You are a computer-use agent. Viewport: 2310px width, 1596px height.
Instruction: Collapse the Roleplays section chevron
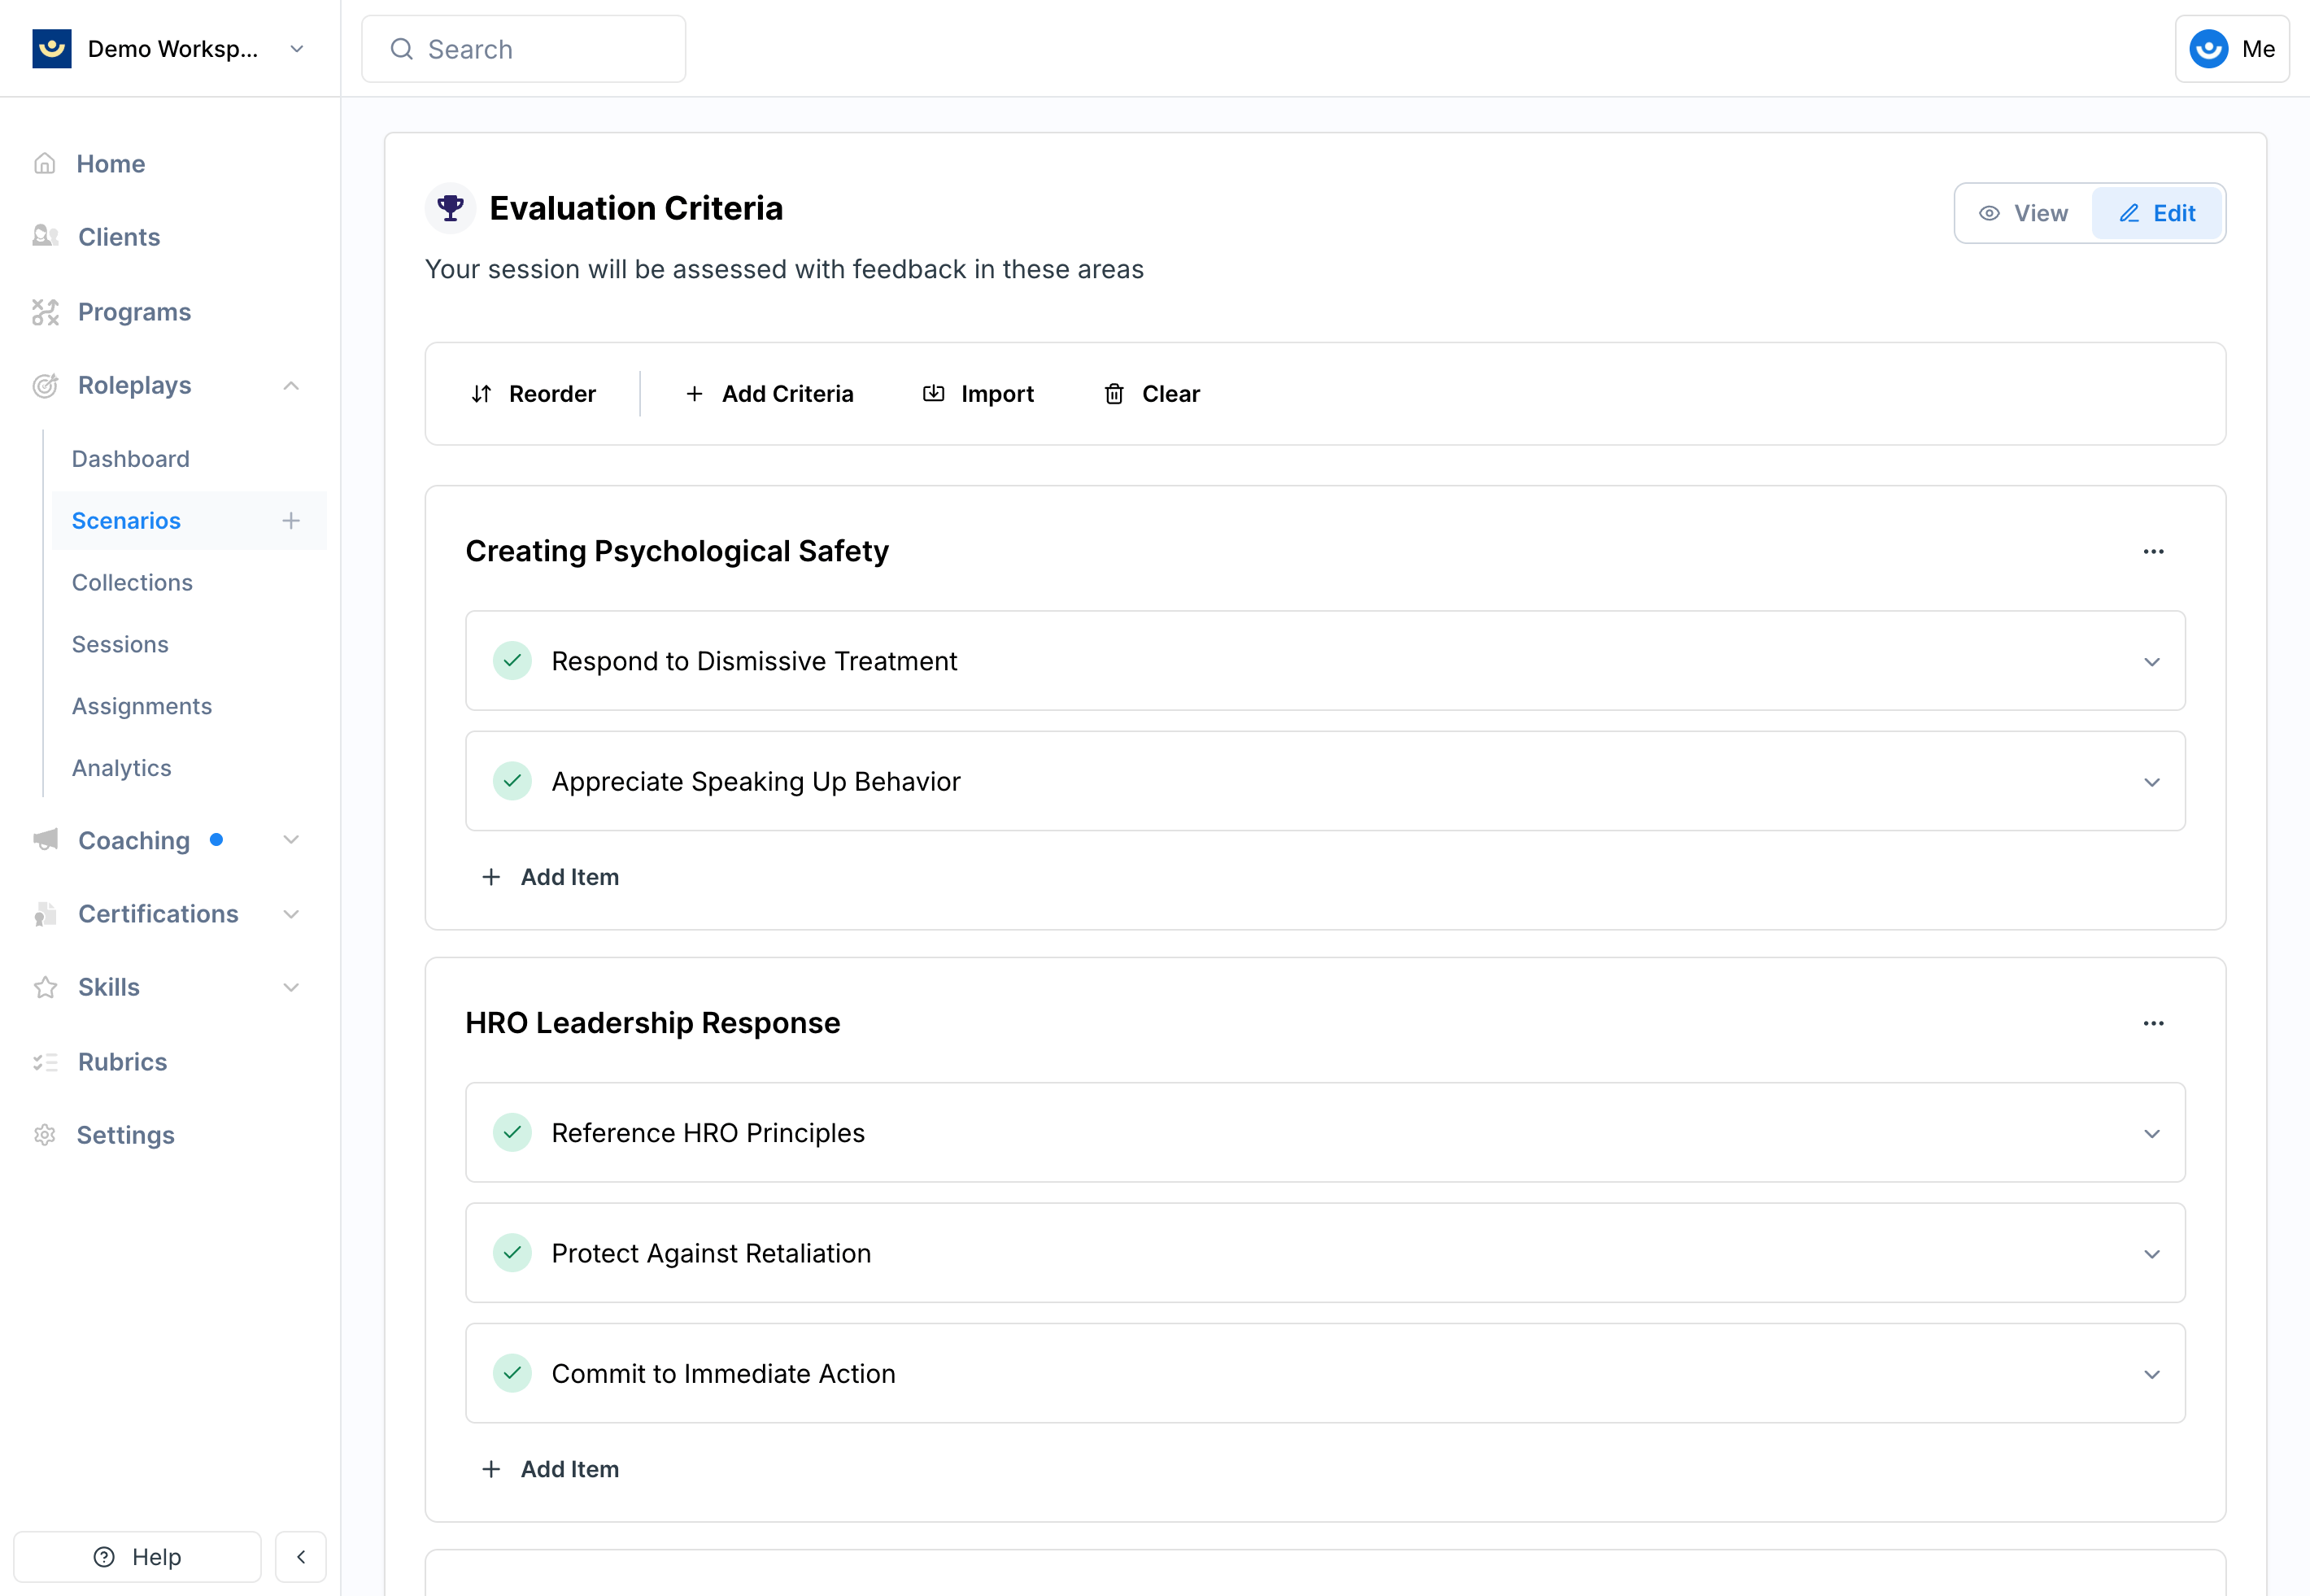click(x=291, y=386)
